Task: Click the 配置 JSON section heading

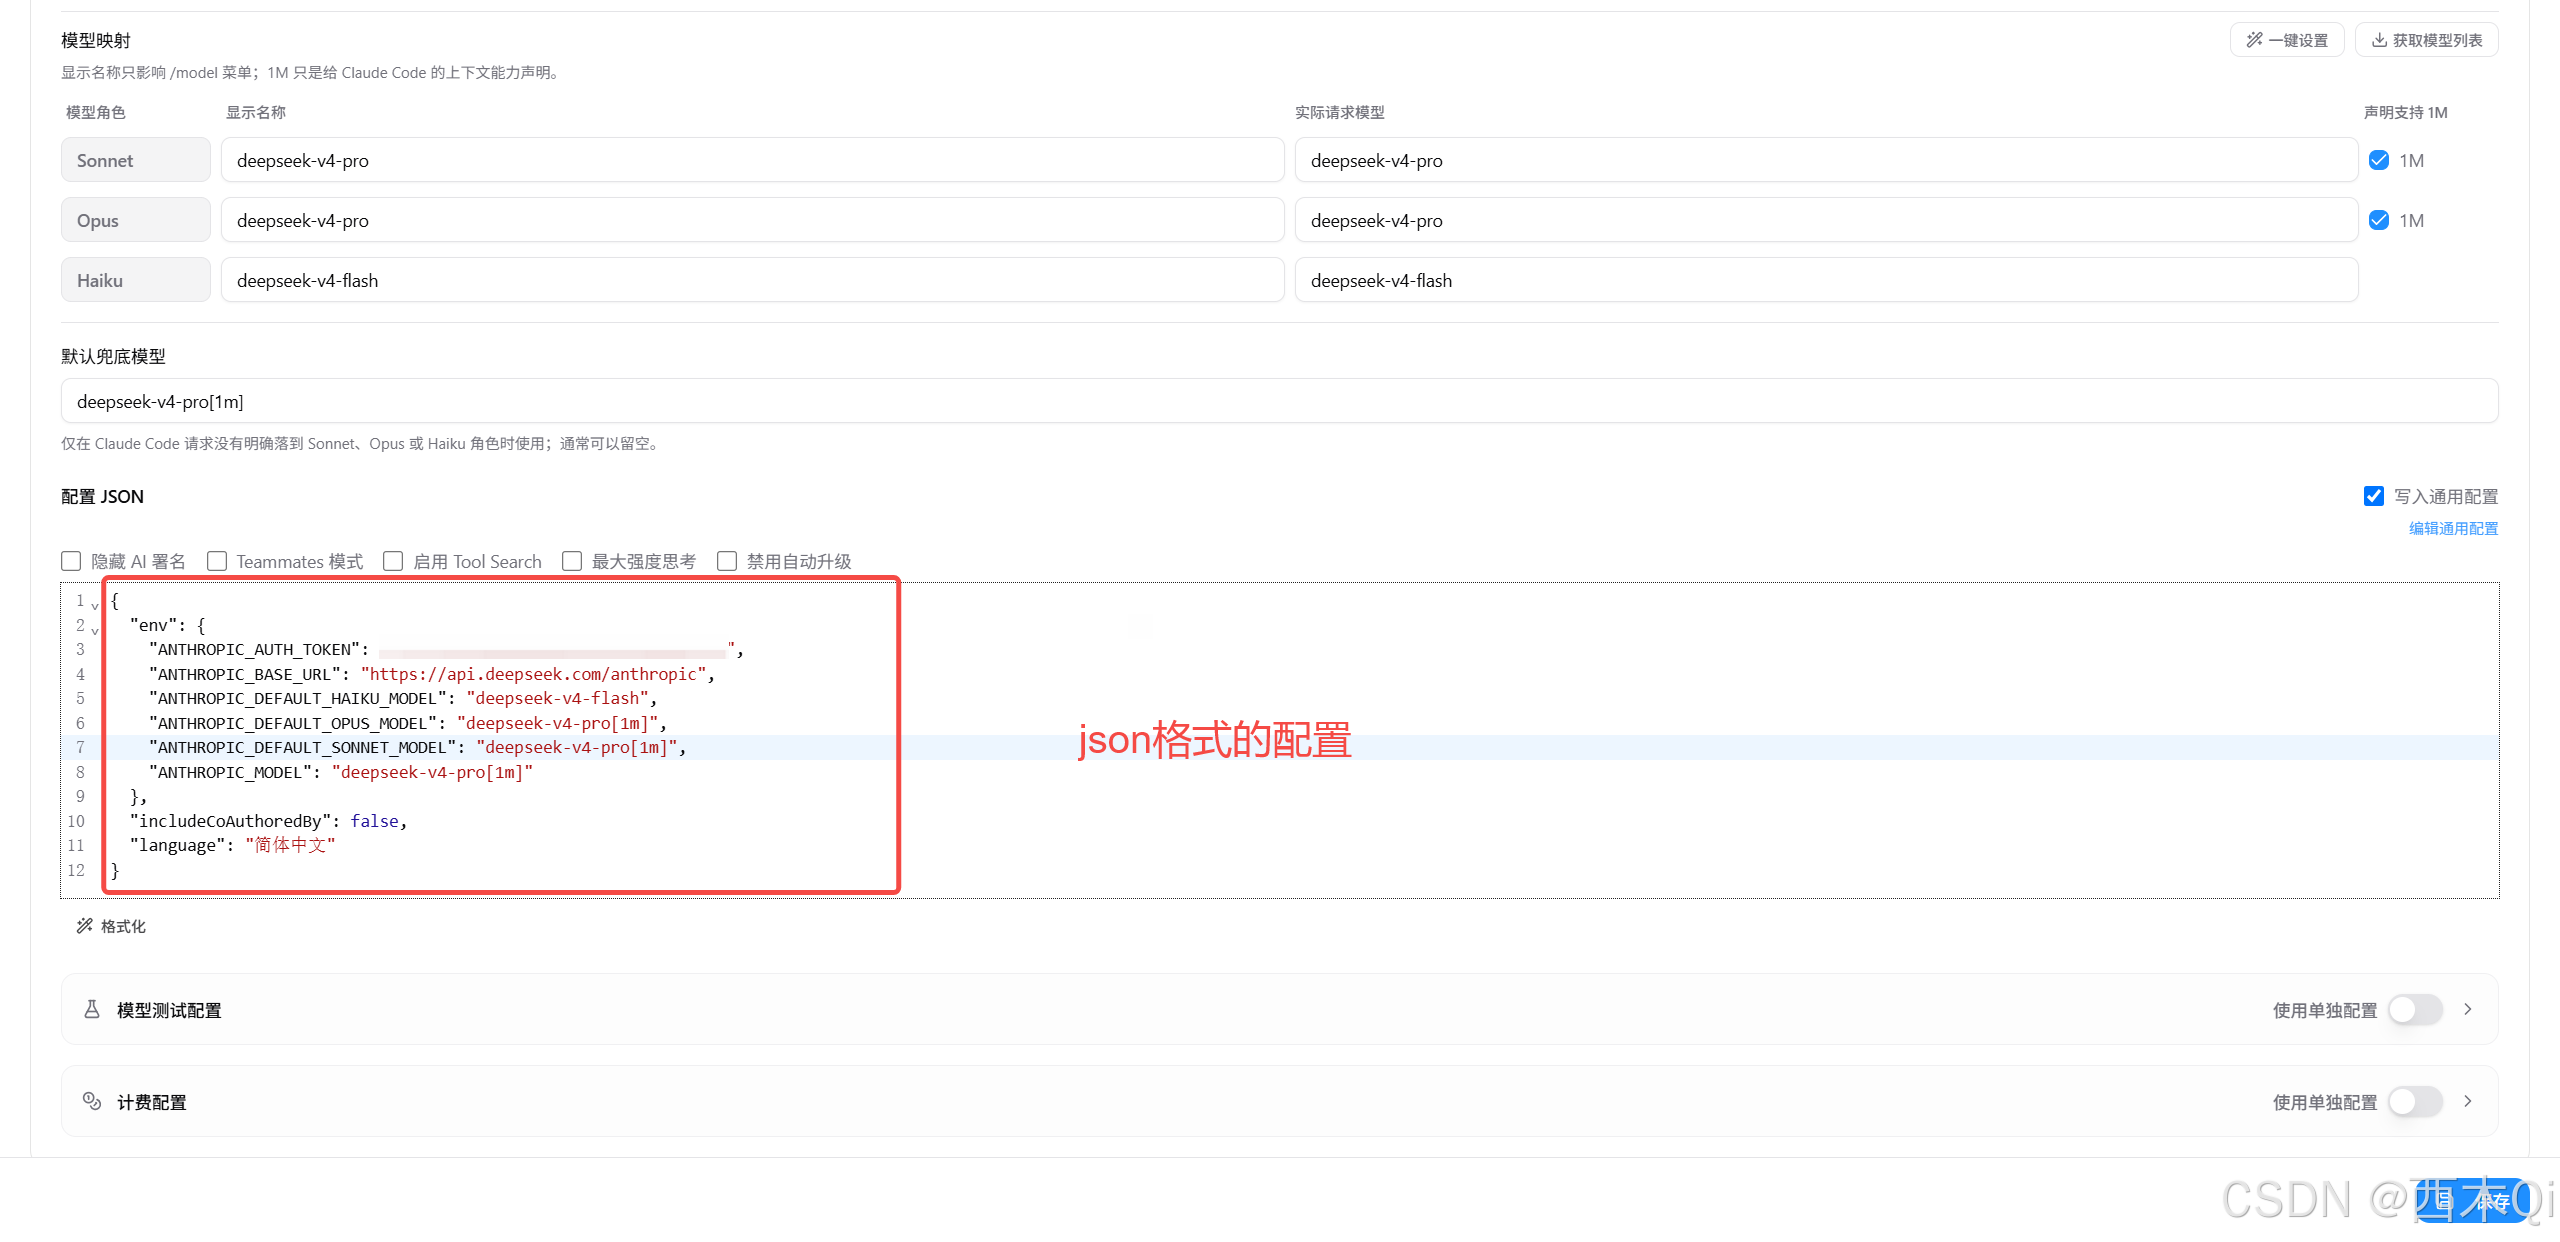Action: click(102, 496)
